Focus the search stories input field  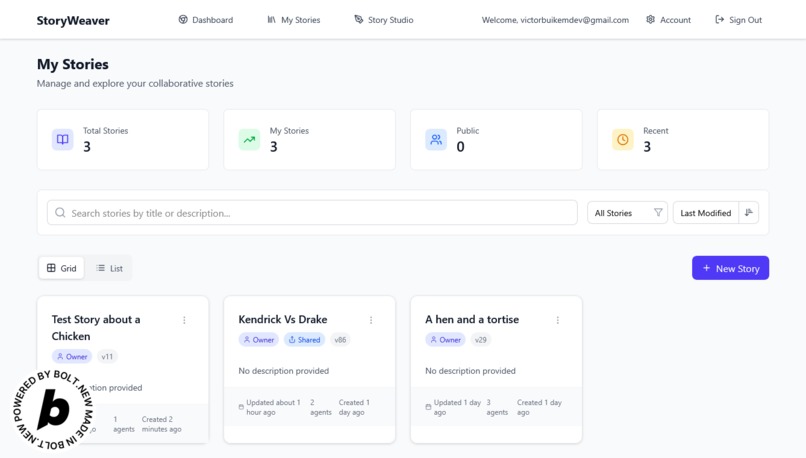point(312,213)
